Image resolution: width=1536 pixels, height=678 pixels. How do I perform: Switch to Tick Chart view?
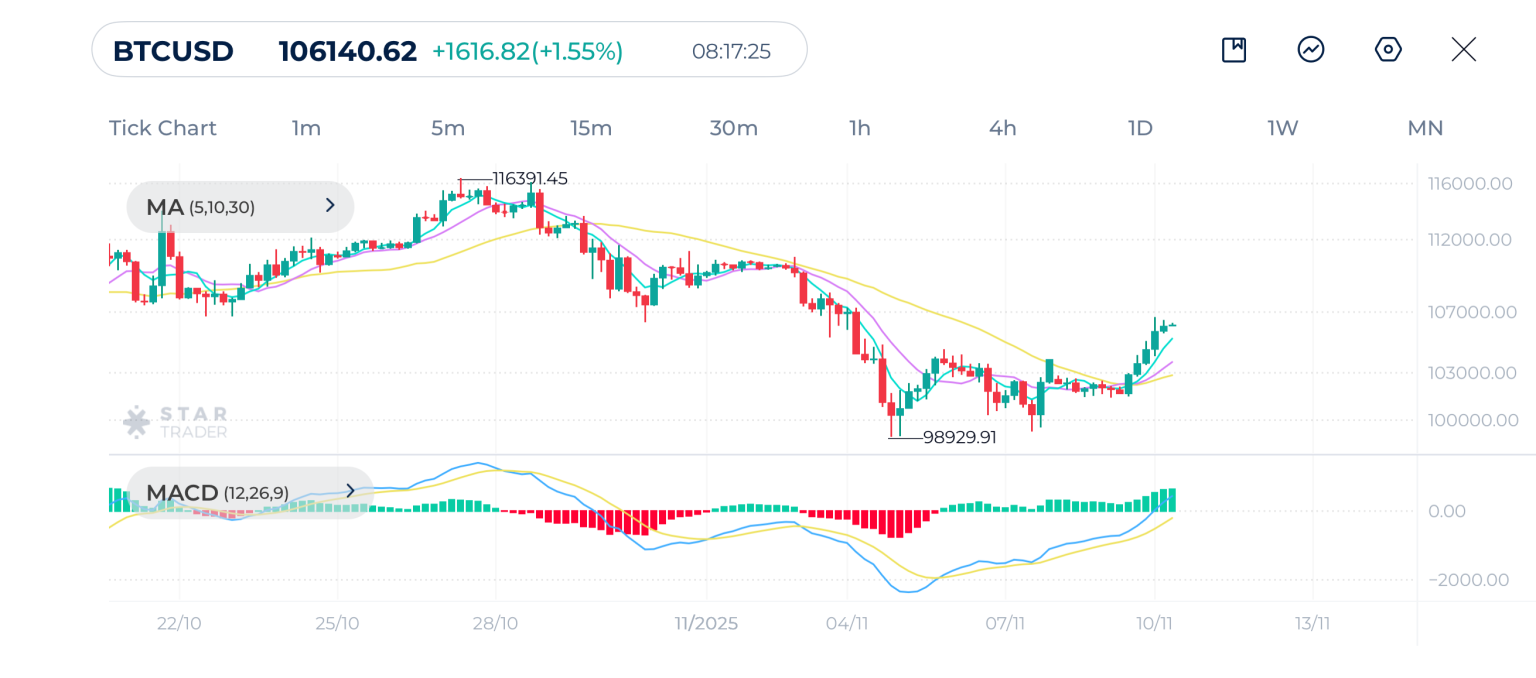[x=162, y=128]
